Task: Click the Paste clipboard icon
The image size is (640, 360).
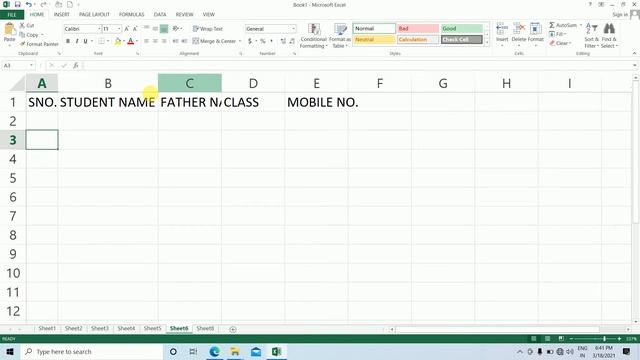Action: click(x=9, y=29)
